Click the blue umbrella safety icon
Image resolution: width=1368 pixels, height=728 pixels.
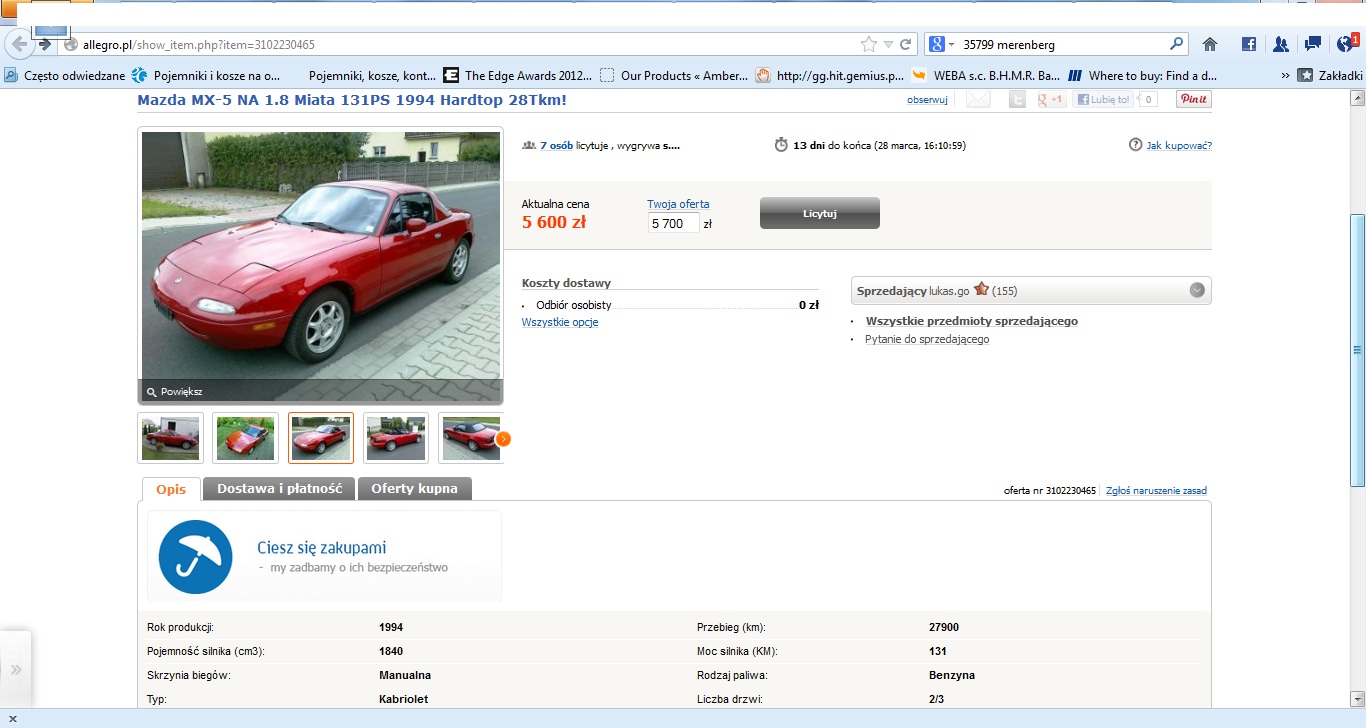click(196, 557)
